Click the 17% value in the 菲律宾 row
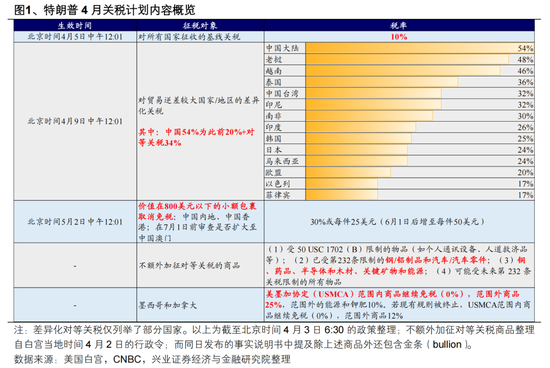The width and height of the screenshot is (550, 368). (525, 195)
